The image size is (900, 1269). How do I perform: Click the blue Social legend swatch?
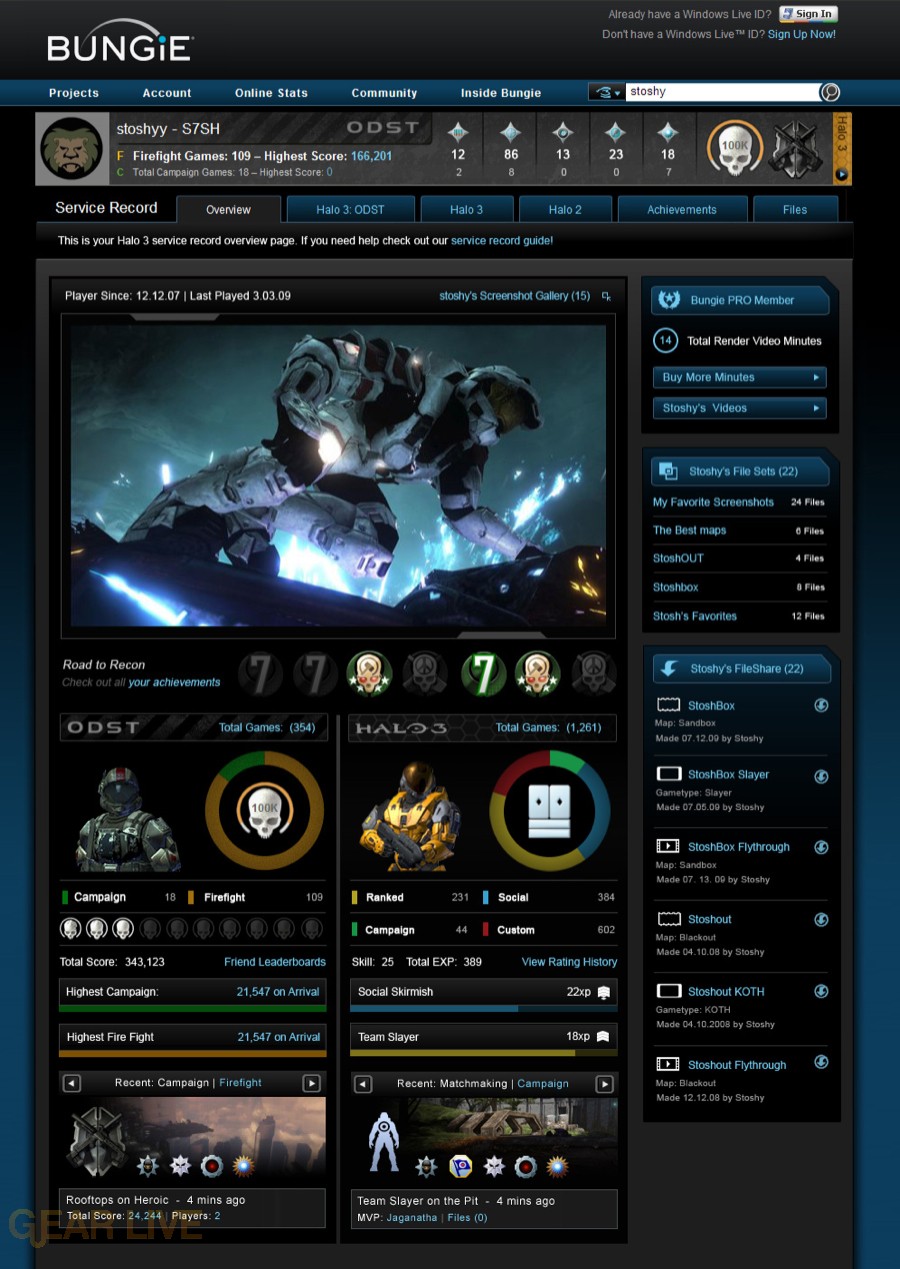point(485,897)
